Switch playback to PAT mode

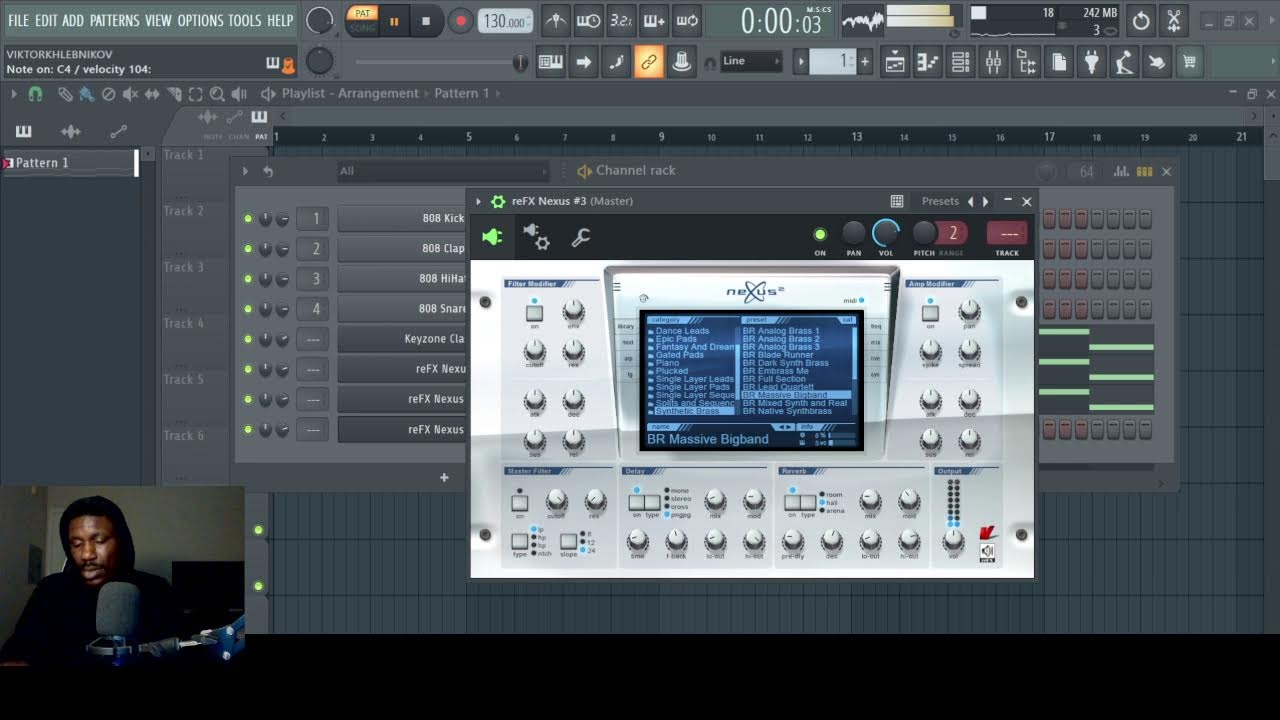click(x=362, y=13)
